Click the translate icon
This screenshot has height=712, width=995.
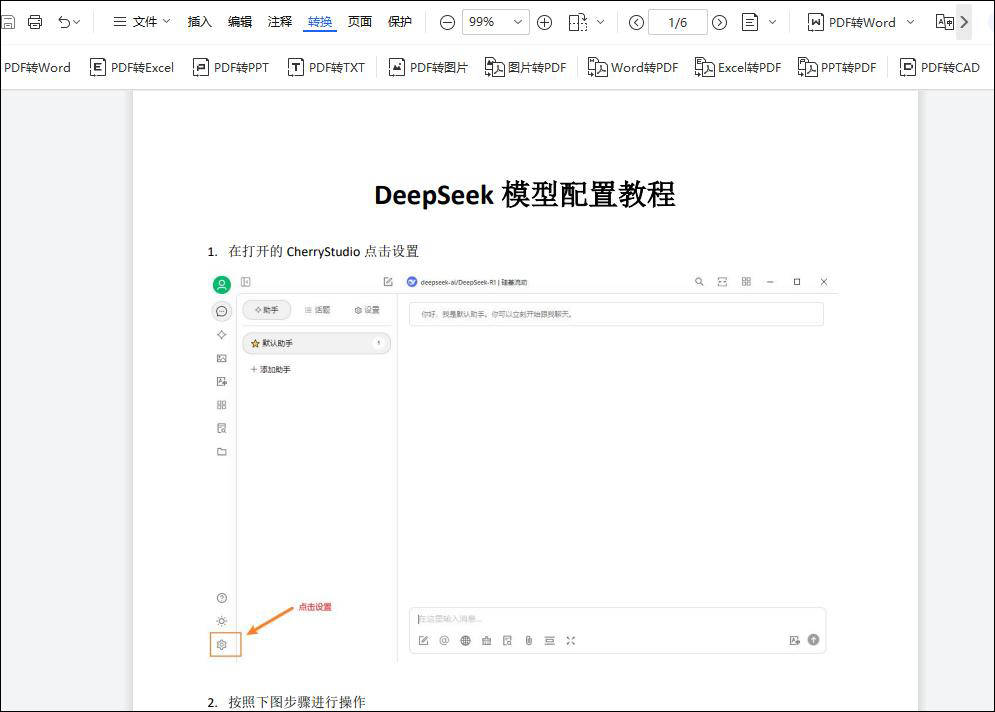click(x=945, y=23)
